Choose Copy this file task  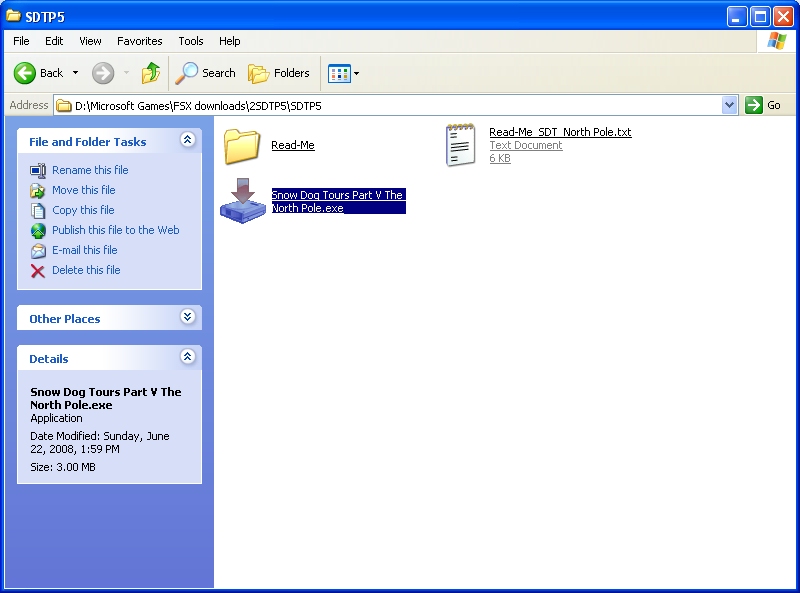(83, 210)
